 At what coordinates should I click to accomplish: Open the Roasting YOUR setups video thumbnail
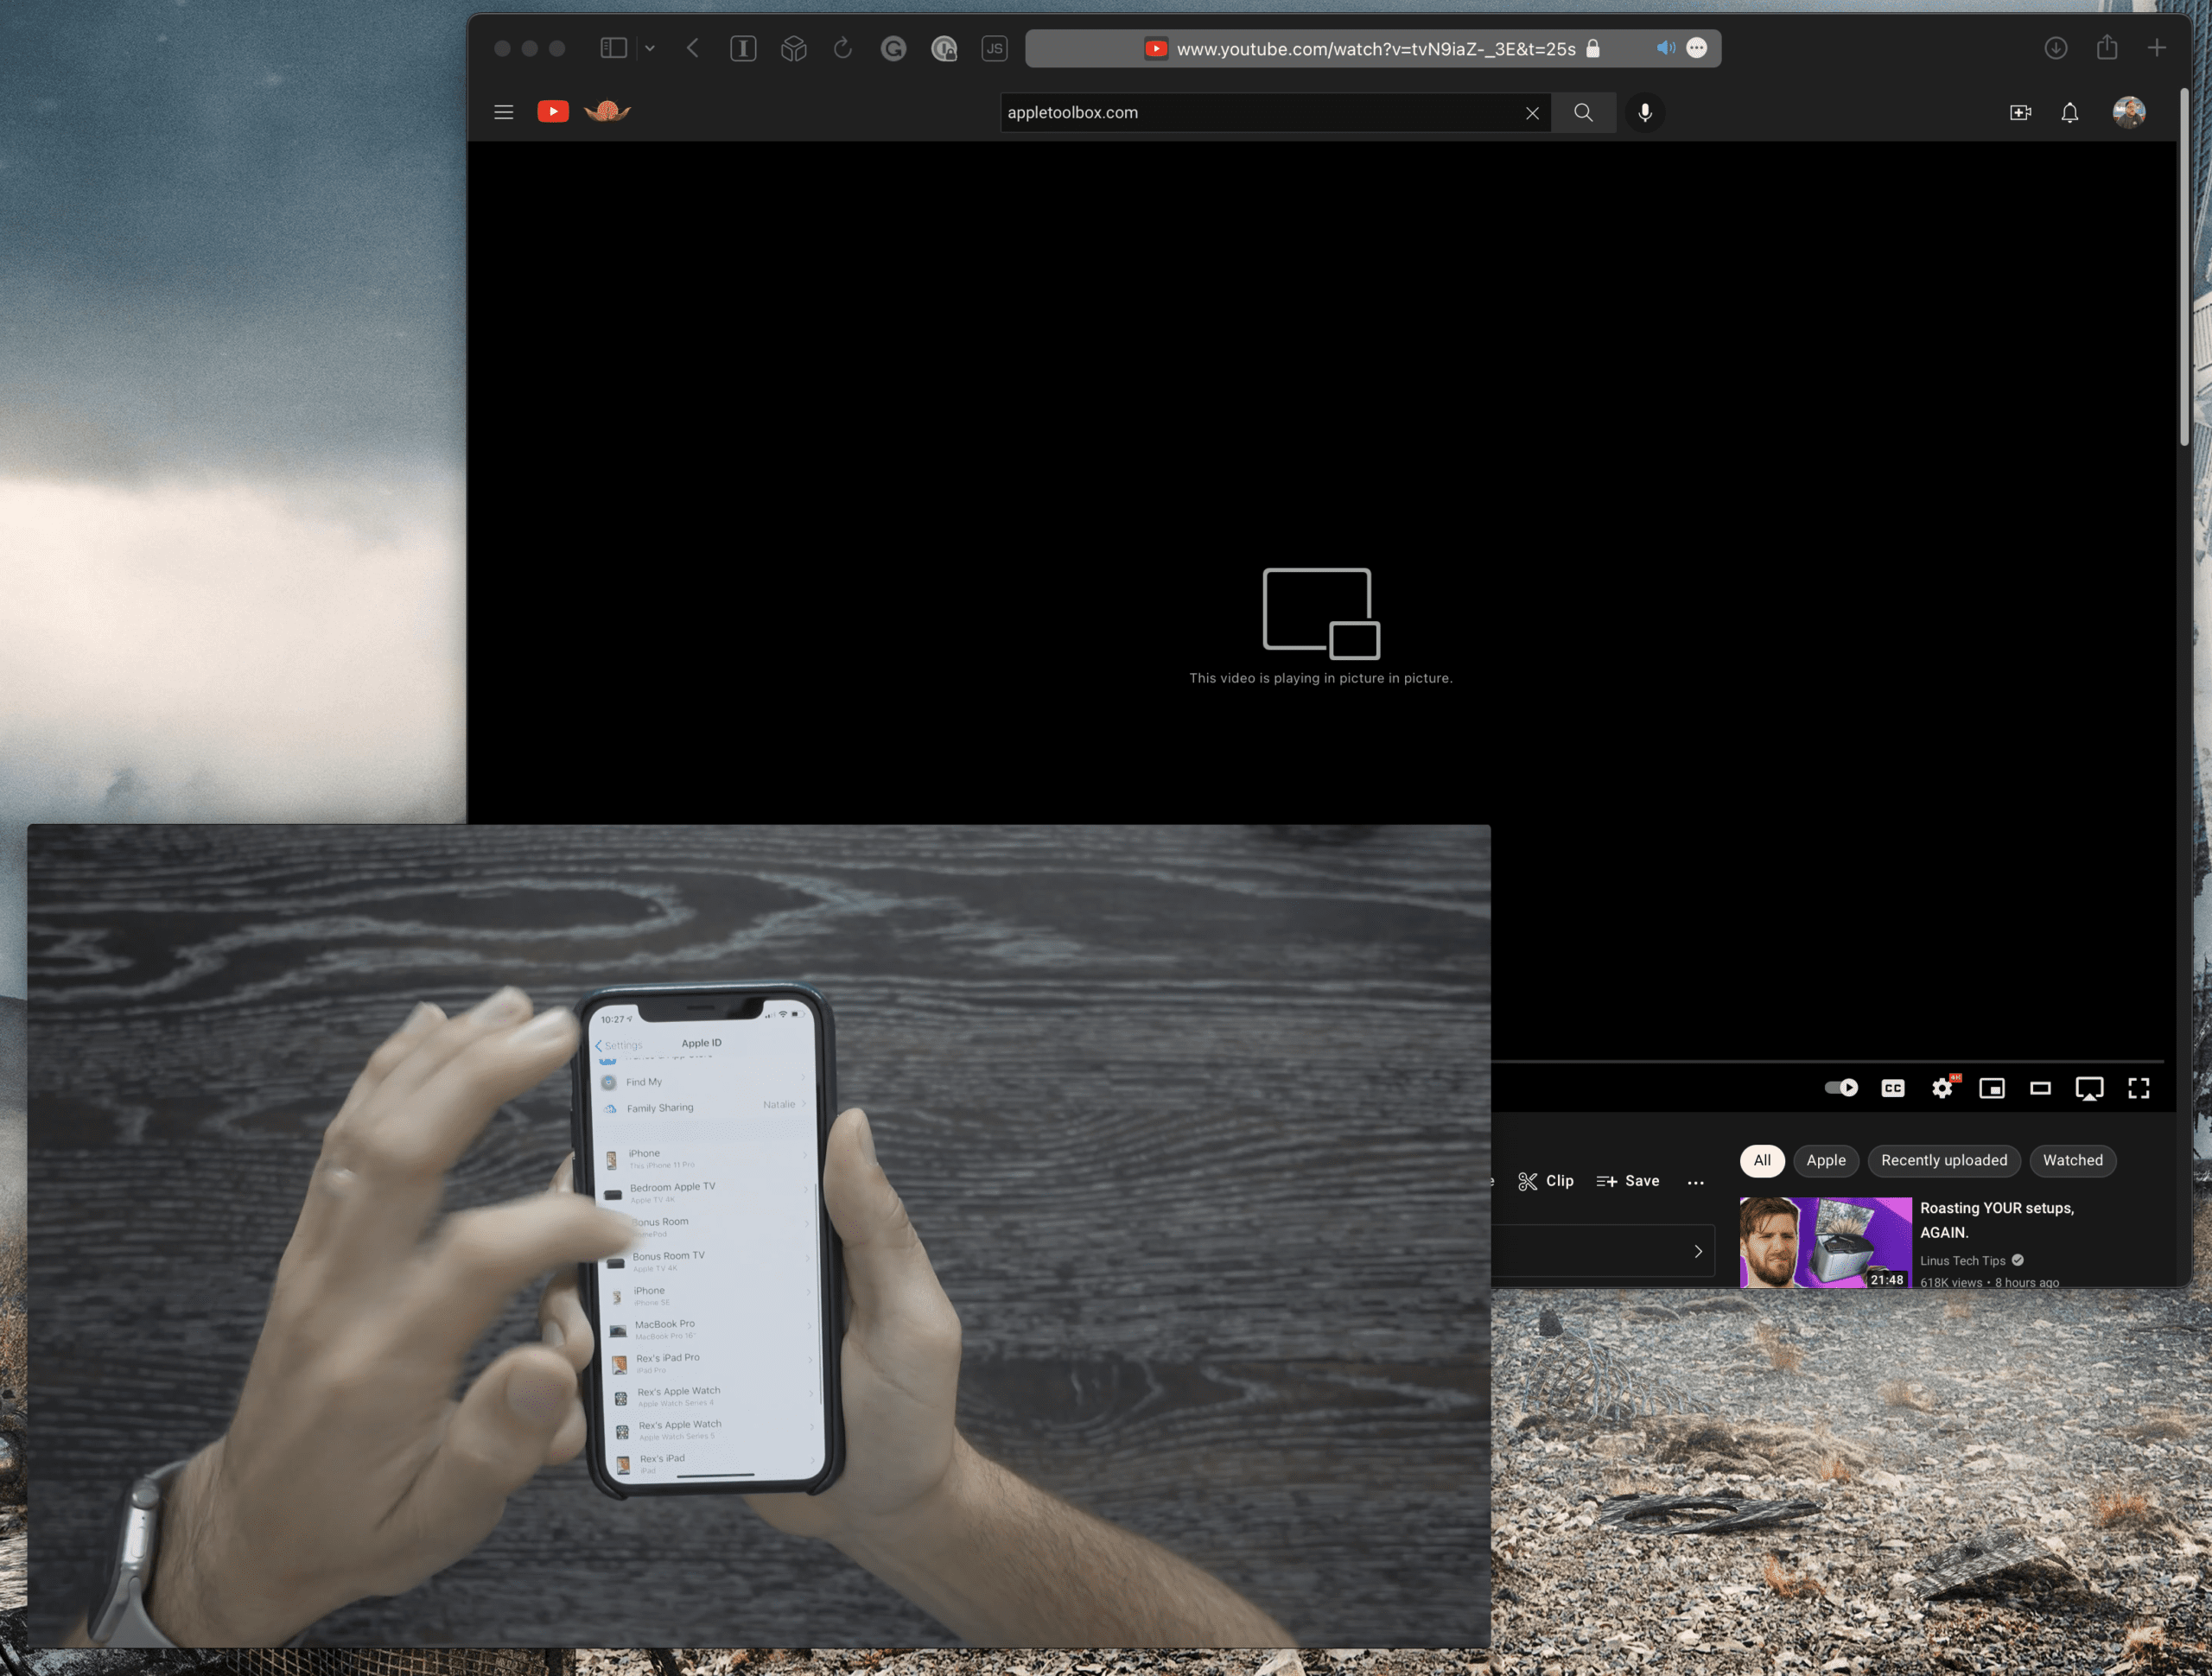click(x=1826, y=1242)
